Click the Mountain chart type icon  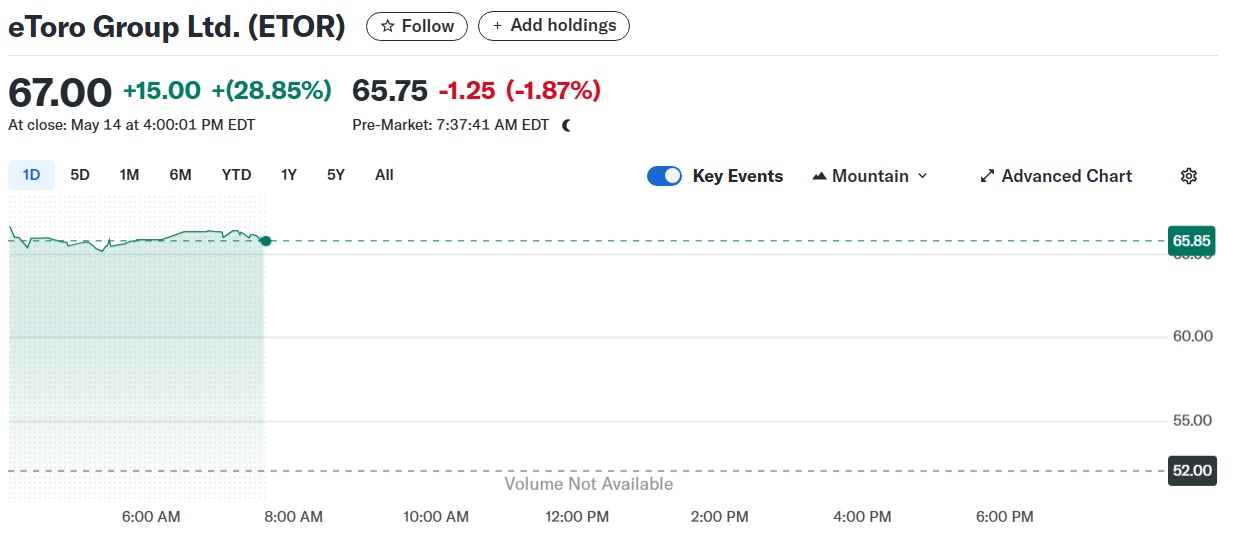[x=820, y=176]
